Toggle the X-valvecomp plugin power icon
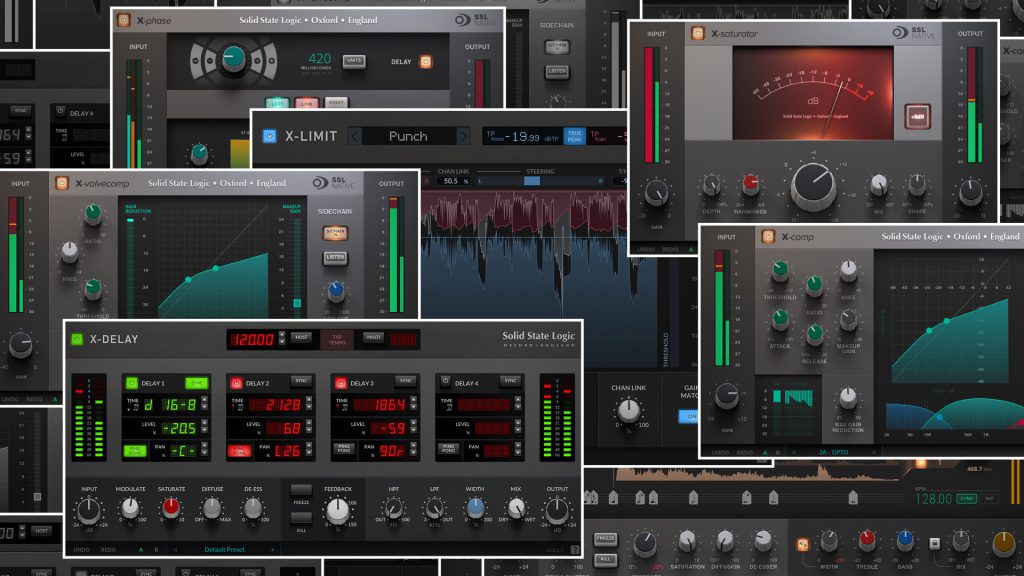 pyautogui.click(x=62, y=184)
